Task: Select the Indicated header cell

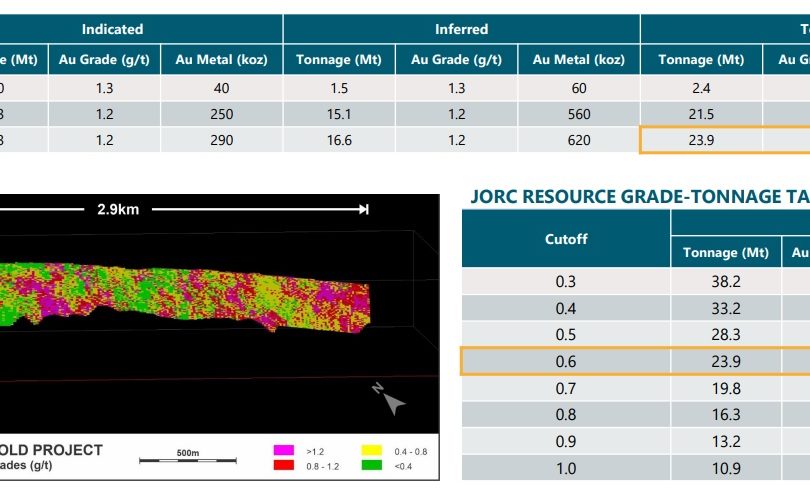Action: click(112, 29)
